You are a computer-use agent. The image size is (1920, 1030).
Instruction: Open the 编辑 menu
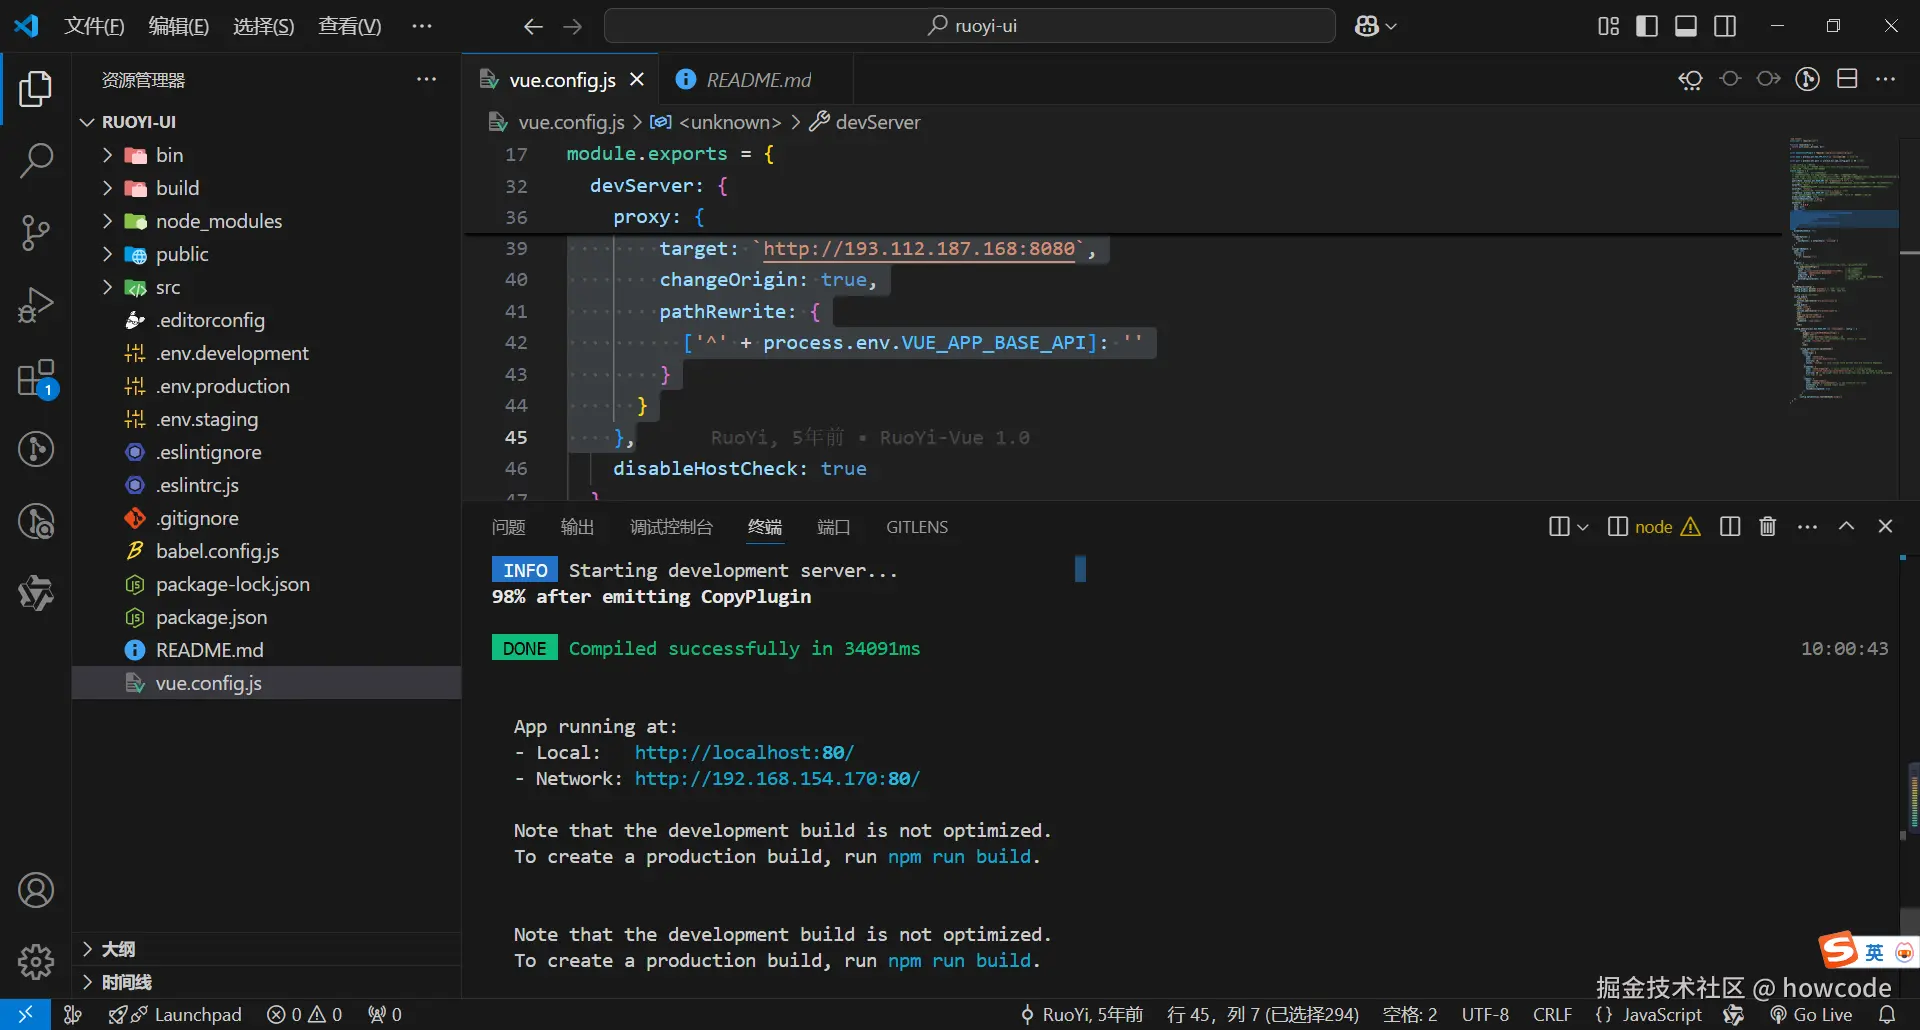[179, 26]
